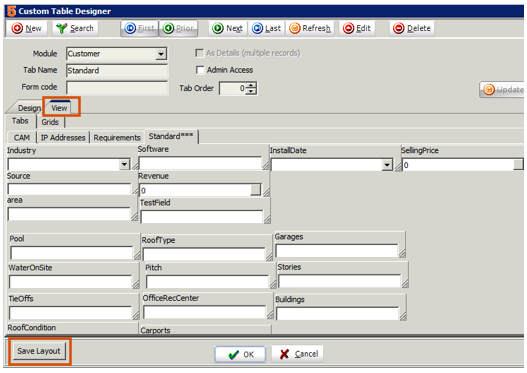Click the Update button

502,90
